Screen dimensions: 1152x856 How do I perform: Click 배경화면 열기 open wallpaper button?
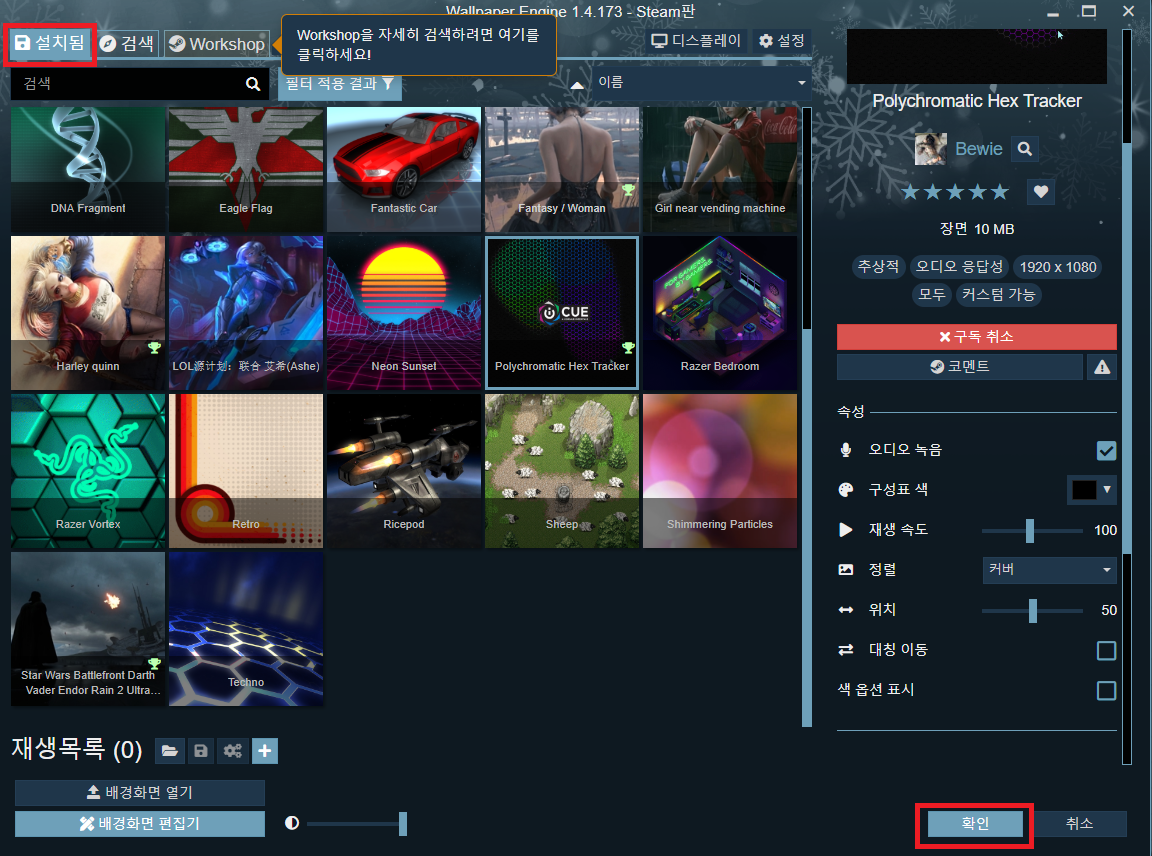[x=140, y=793]
